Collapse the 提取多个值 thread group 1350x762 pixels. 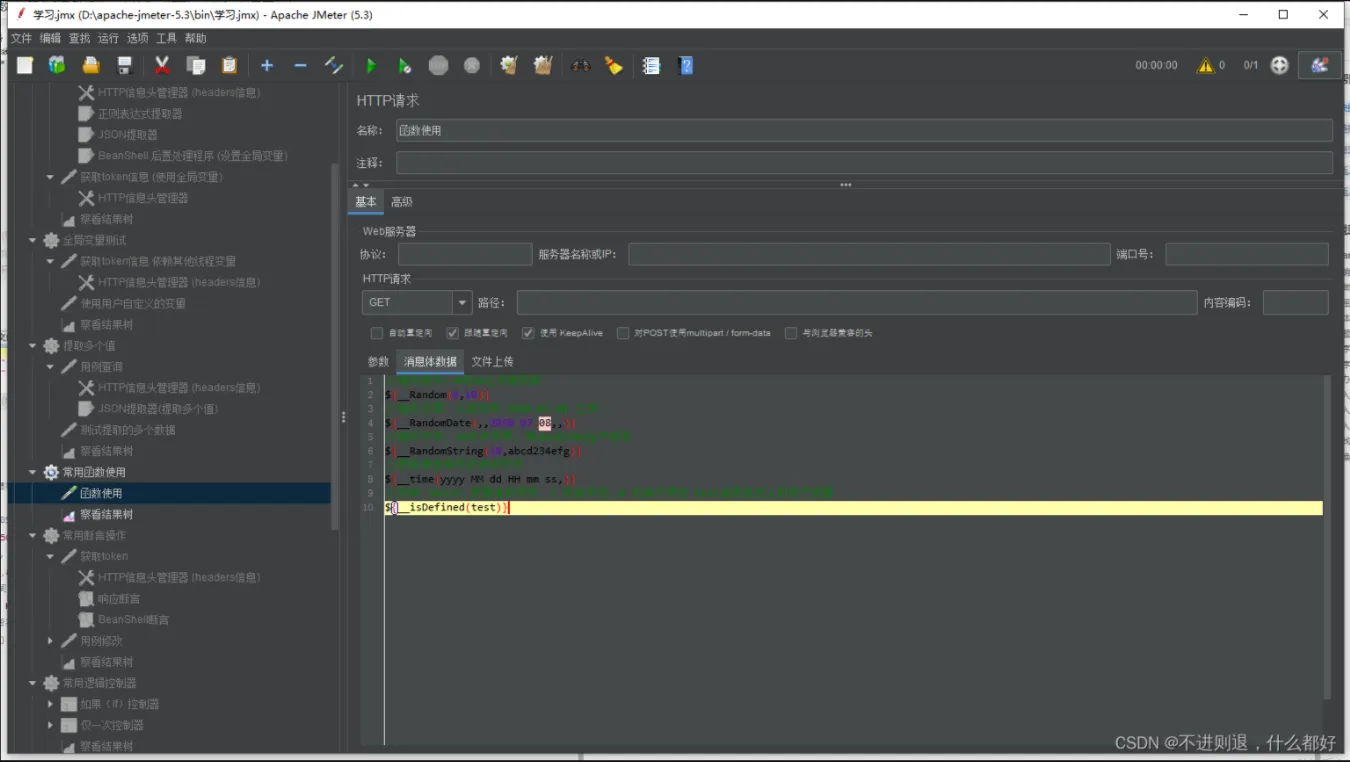pos(33,346)
